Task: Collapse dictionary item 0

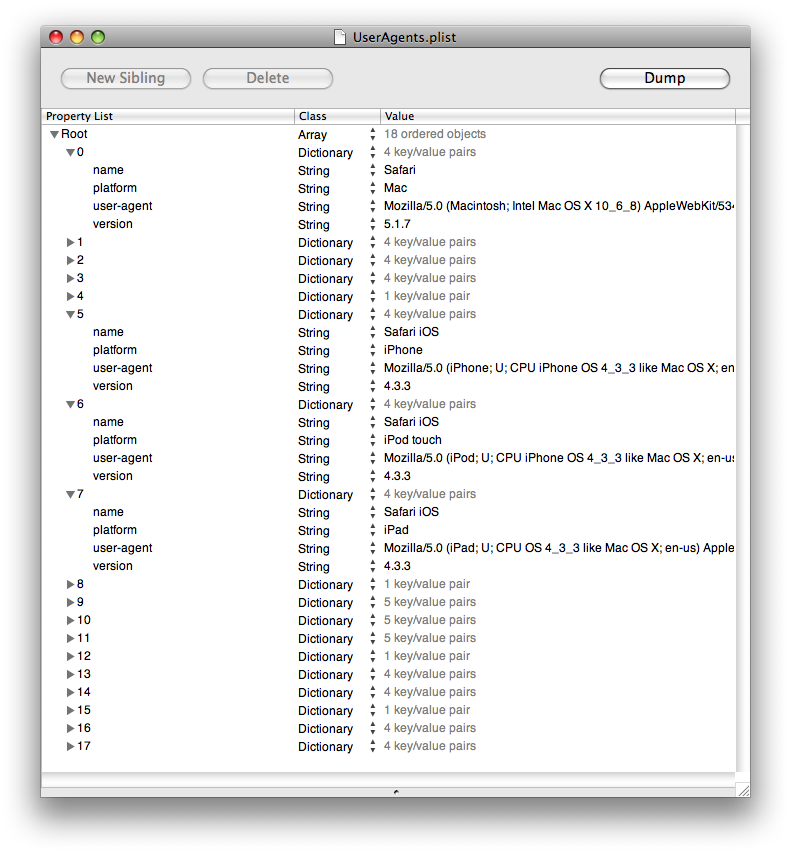Action: (x=71, y=152)
